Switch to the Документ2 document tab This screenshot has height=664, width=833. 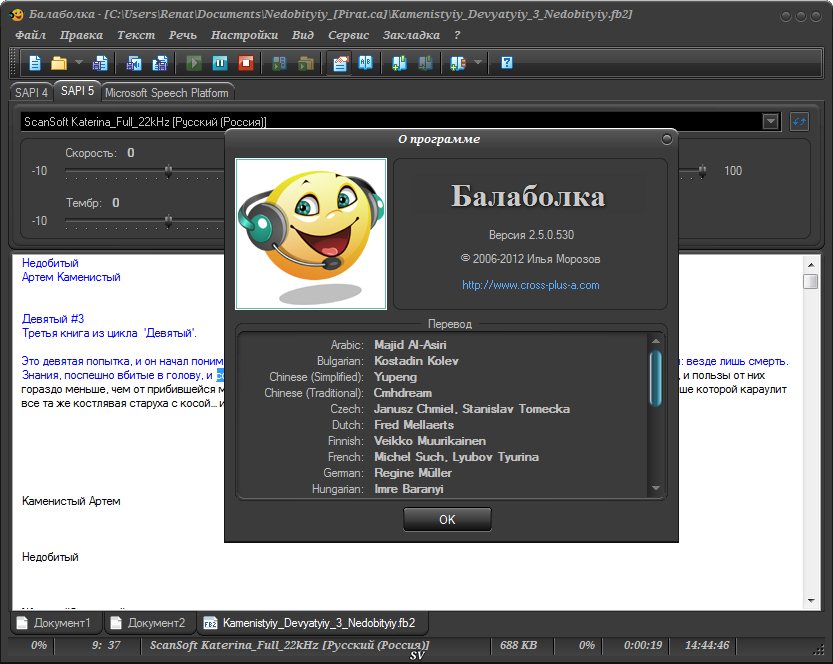(148, 623)
